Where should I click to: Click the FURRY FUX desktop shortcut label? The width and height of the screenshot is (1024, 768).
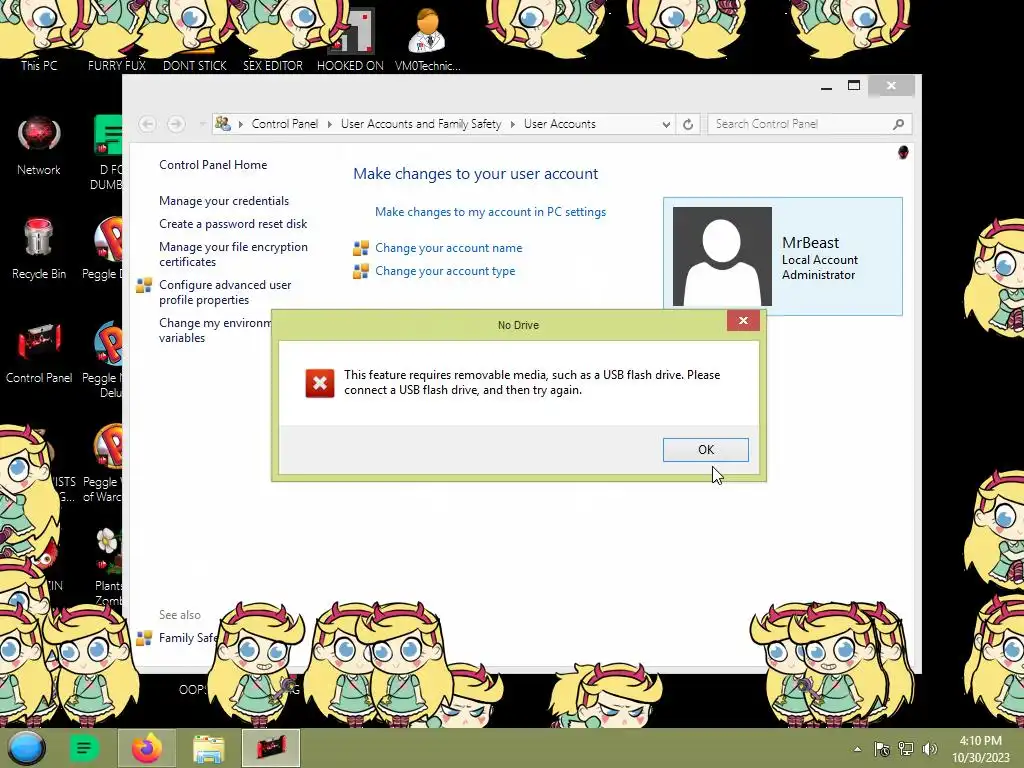coord(117,65)
